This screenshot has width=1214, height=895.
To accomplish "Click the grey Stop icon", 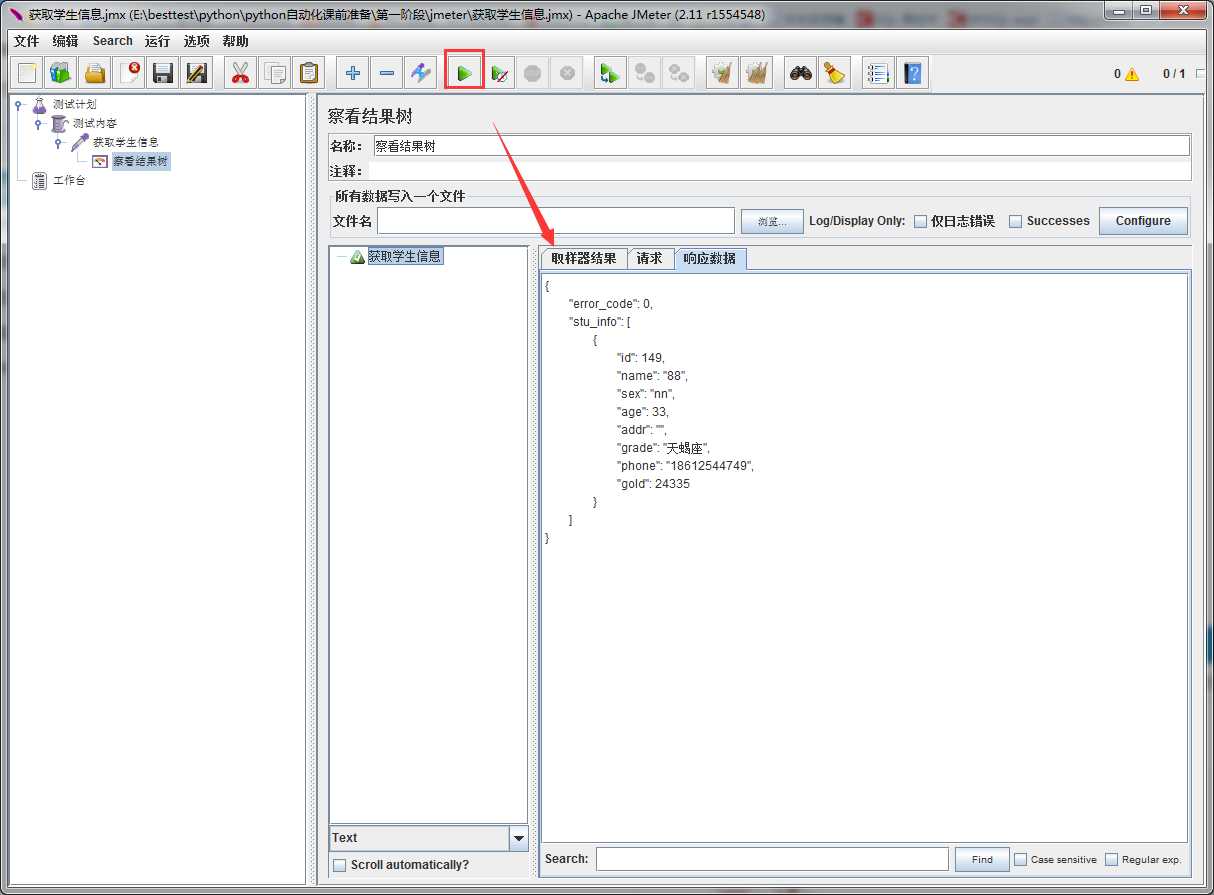I will pos(534,73).
